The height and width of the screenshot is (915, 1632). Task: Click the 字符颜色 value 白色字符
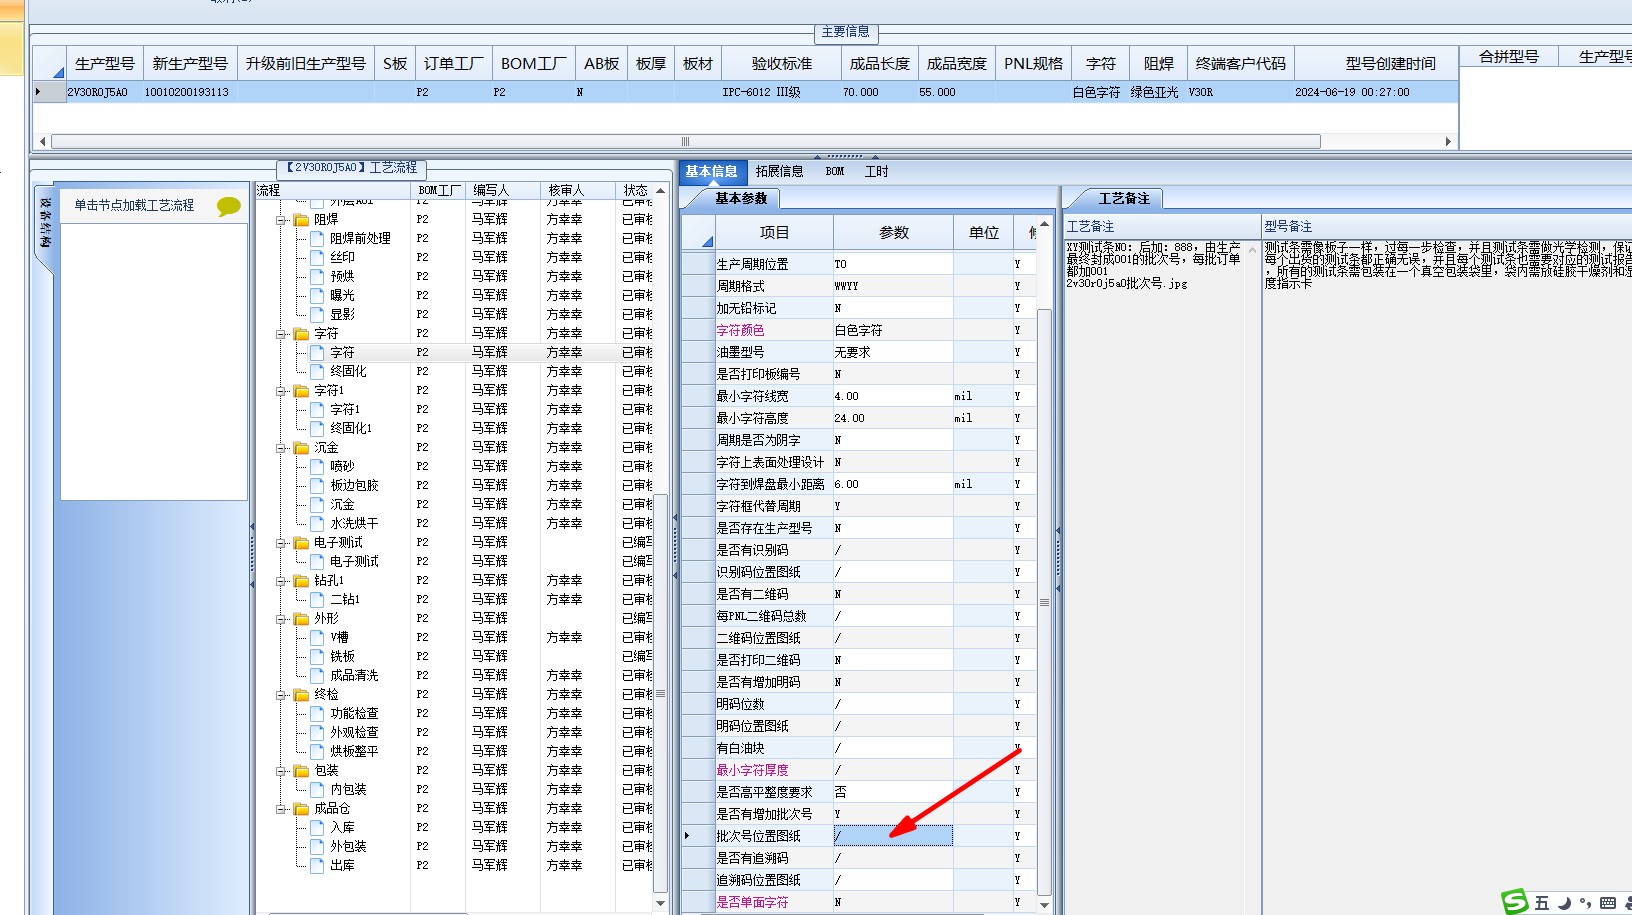(x=893, y=330)
